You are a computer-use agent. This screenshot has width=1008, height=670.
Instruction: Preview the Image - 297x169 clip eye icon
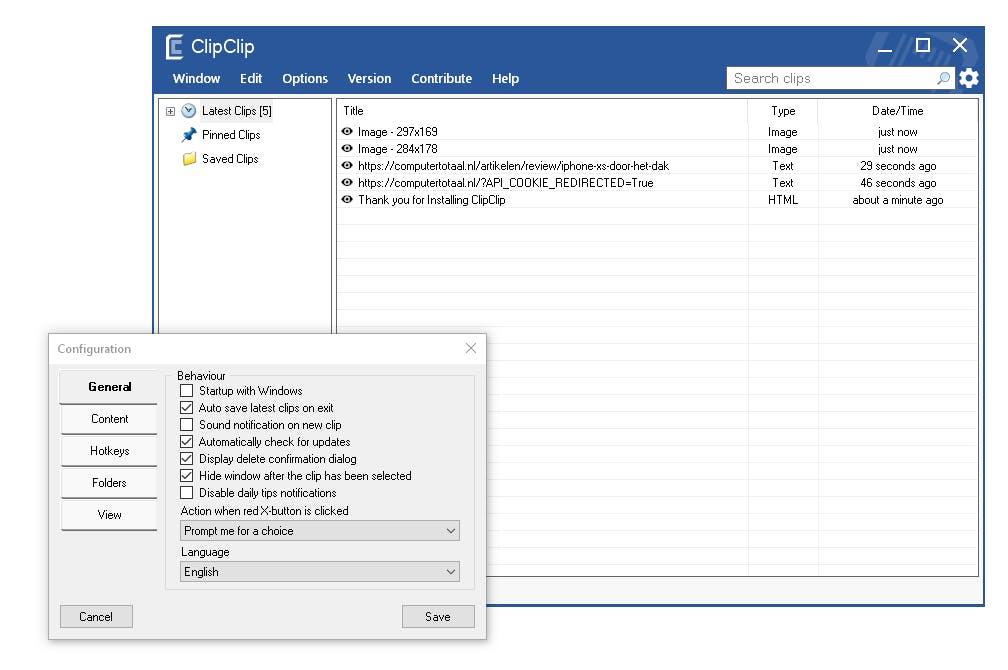point(347,132)
